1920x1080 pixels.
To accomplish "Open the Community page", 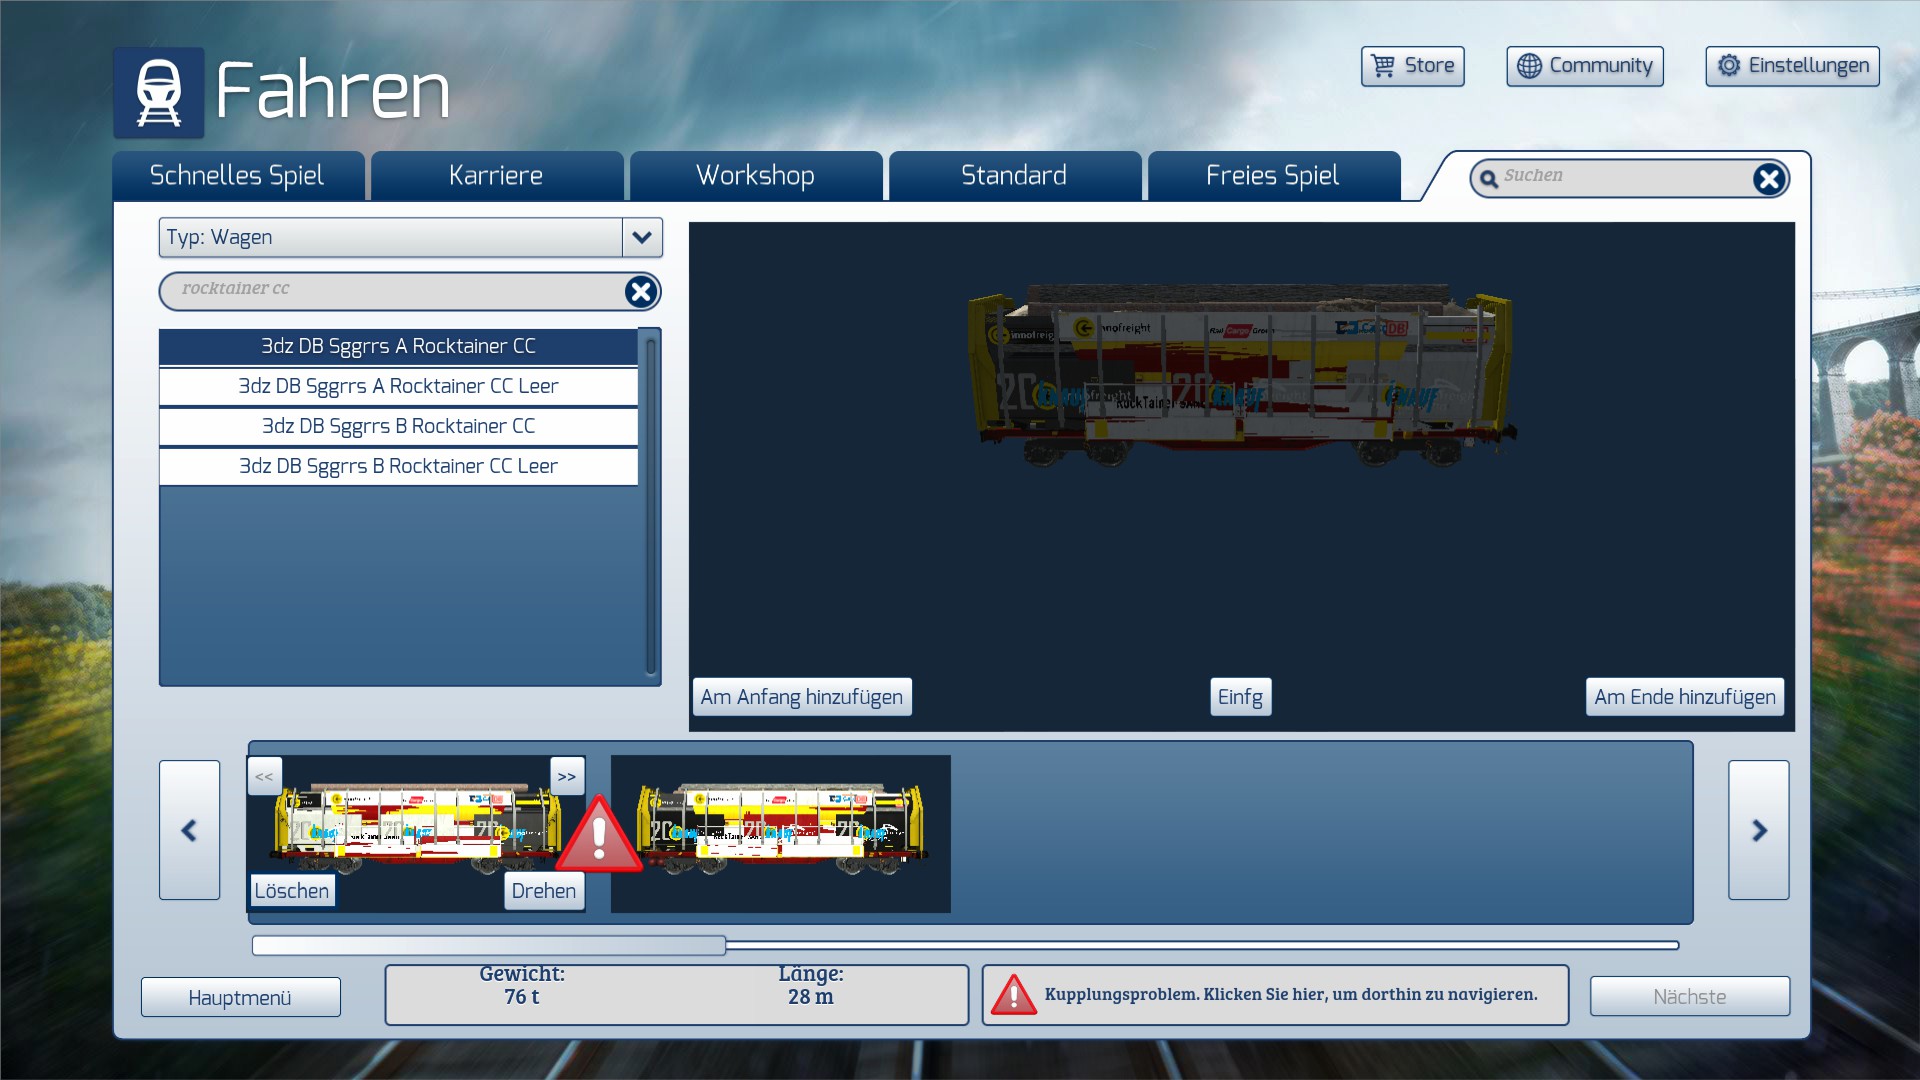I will [x=1584, y=66].
